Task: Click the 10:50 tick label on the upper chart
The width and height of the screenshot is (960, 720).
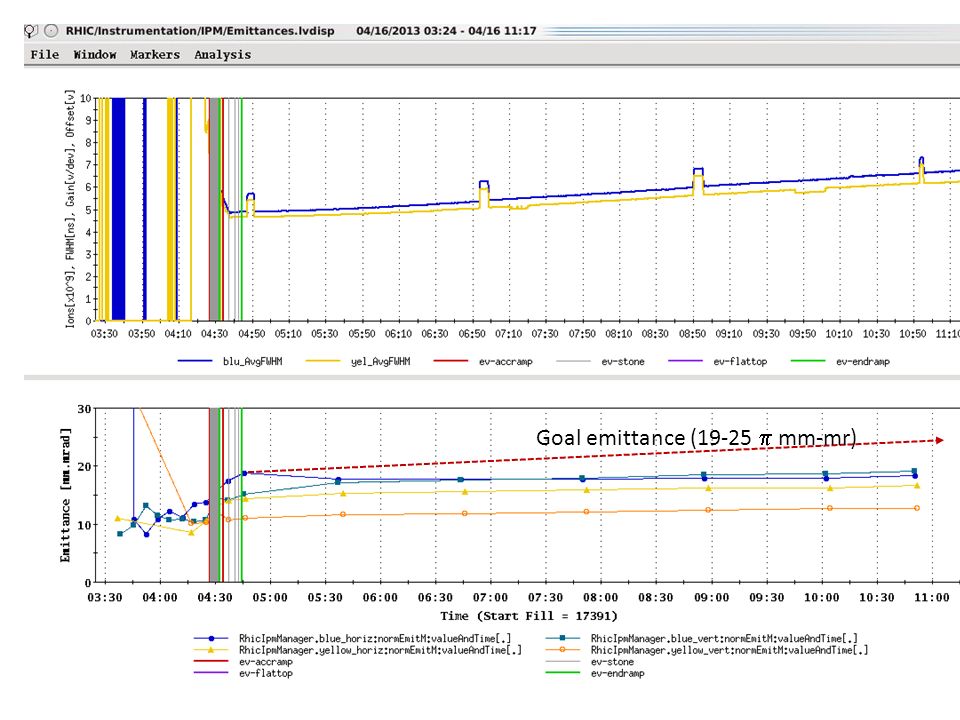Action: coord(912,334)
